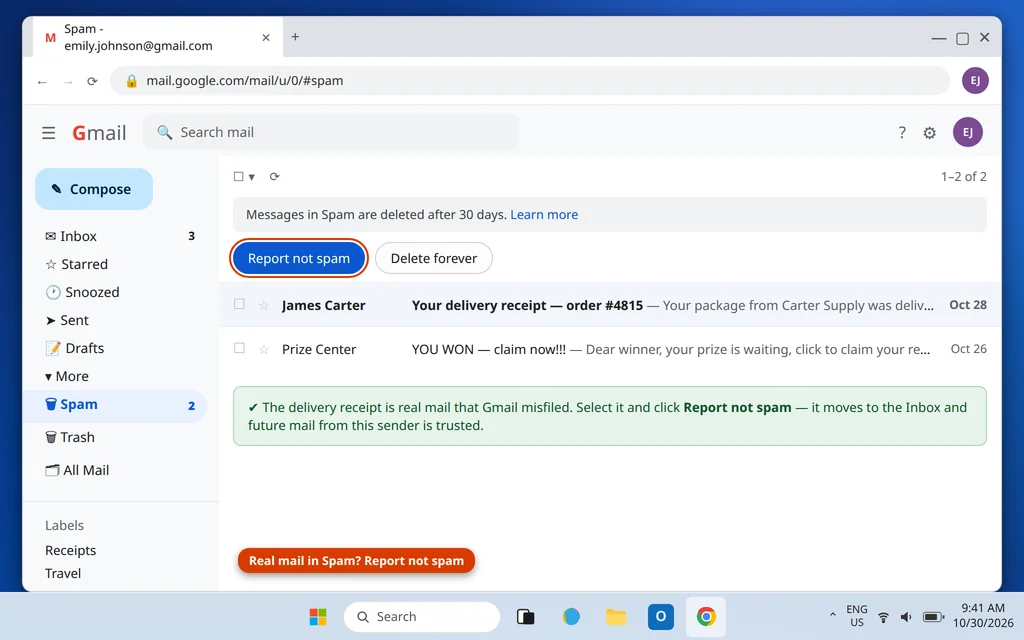Star the James Carter email

[264, 305]
